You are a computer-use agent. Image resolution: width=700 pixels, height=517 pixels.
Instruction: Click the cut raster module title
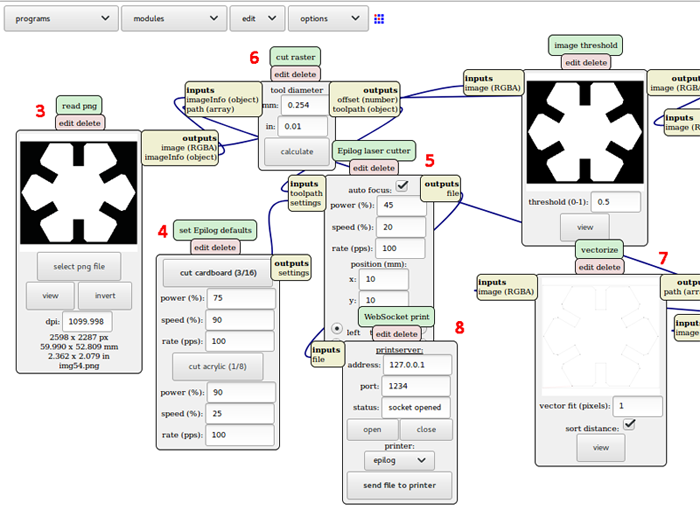[295, 57]
